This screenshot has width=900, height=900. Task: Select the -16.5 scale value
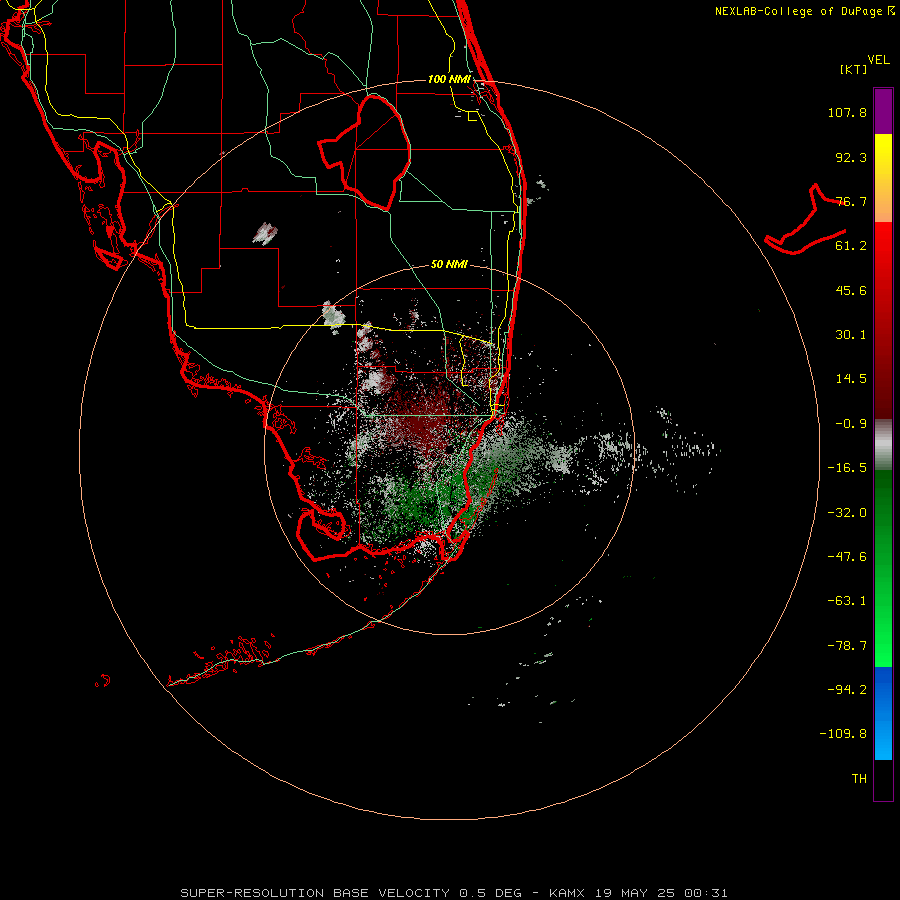point(847,468)
